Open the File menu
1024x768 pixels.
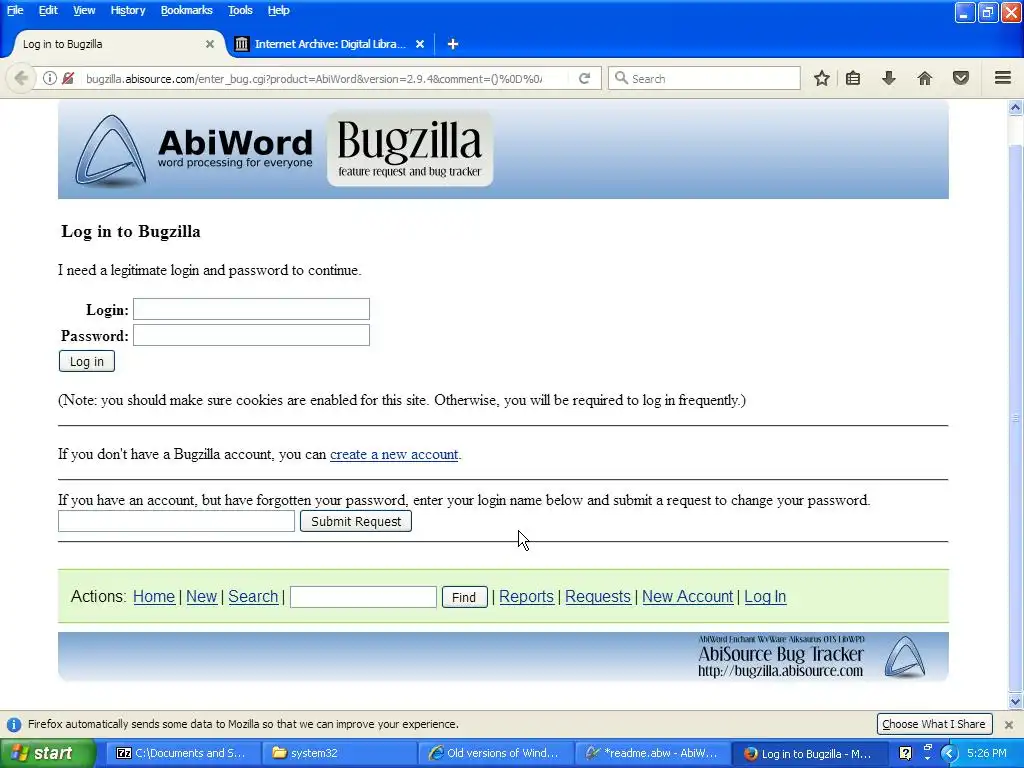coord(14,10)
